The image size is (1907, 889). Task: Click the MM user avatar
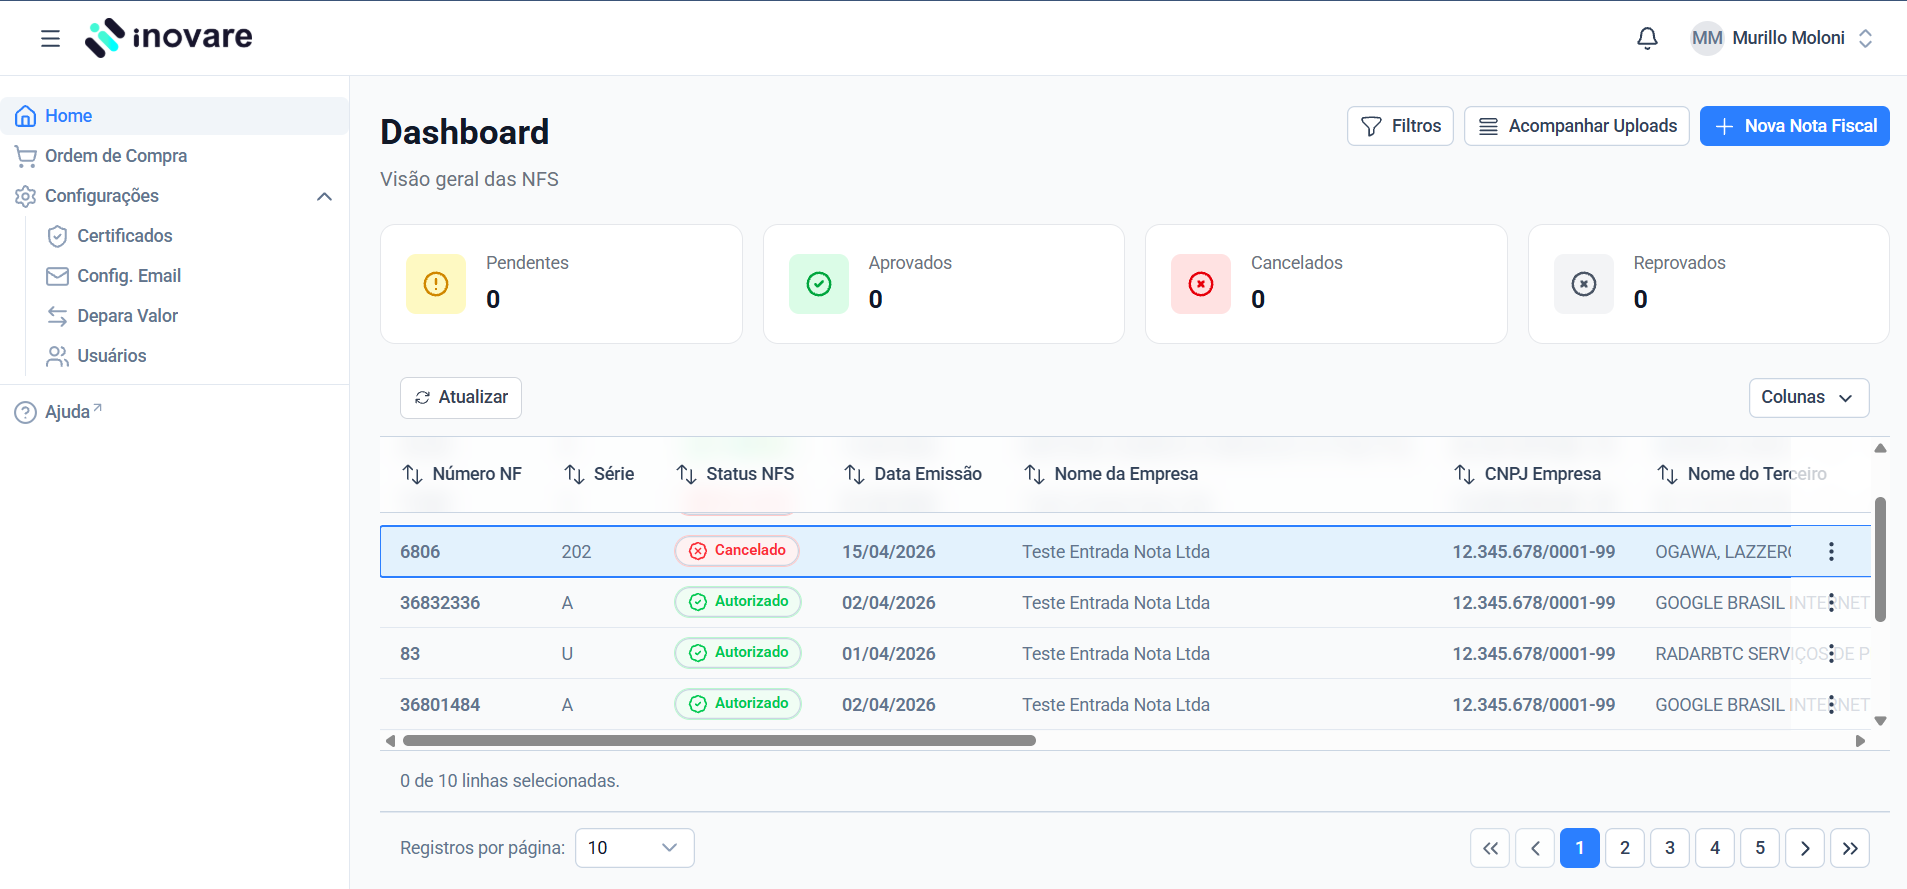[1707, 38]
